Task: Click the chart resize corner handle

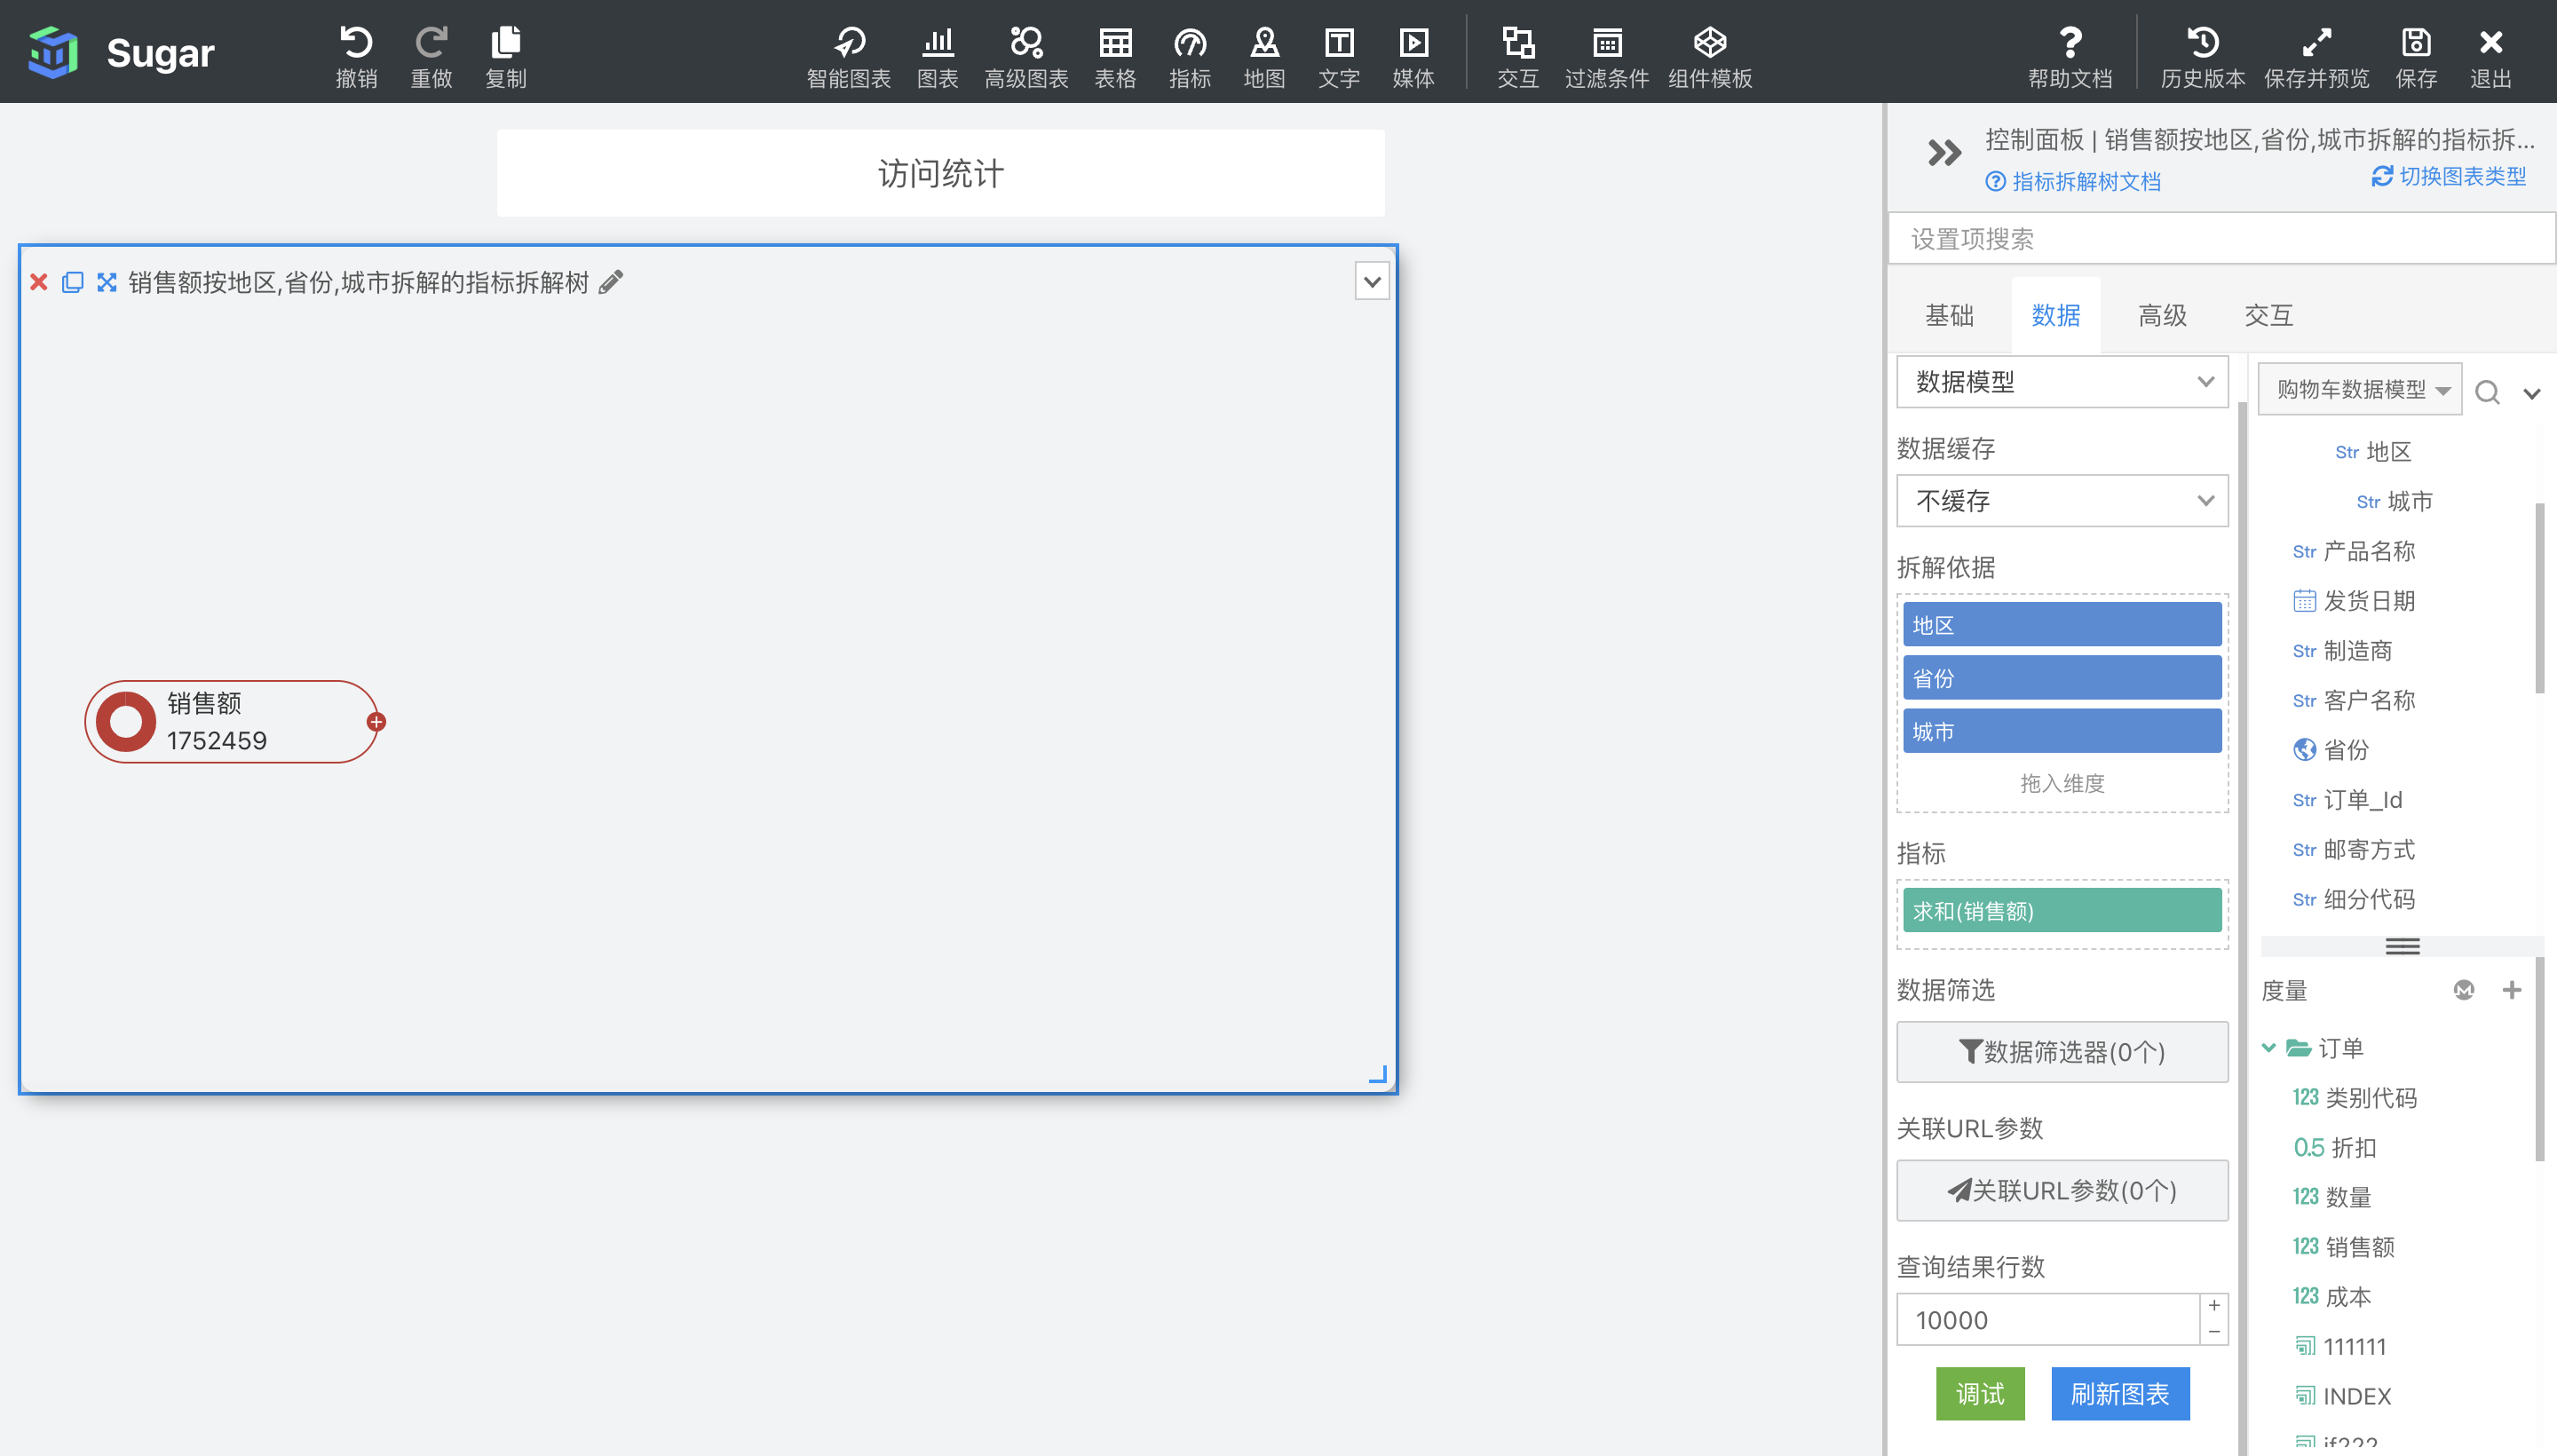Action: pyautogui.click(x=1378, y=1075)
